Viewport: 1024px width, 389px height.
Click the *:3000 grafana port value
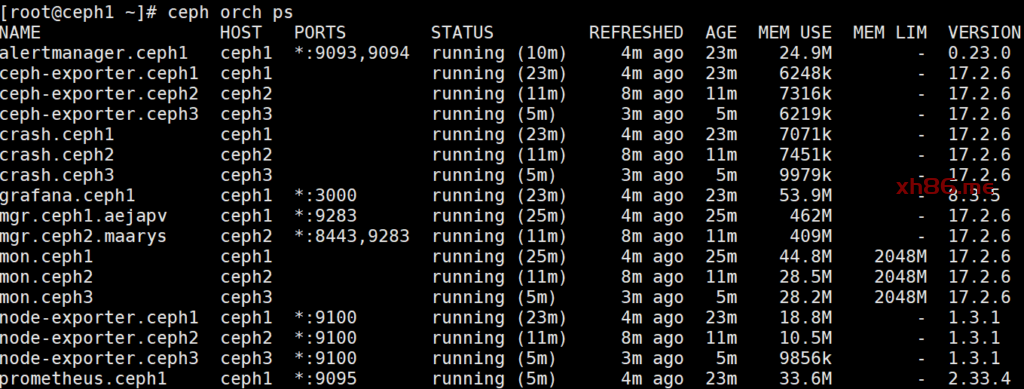(325, 196)
